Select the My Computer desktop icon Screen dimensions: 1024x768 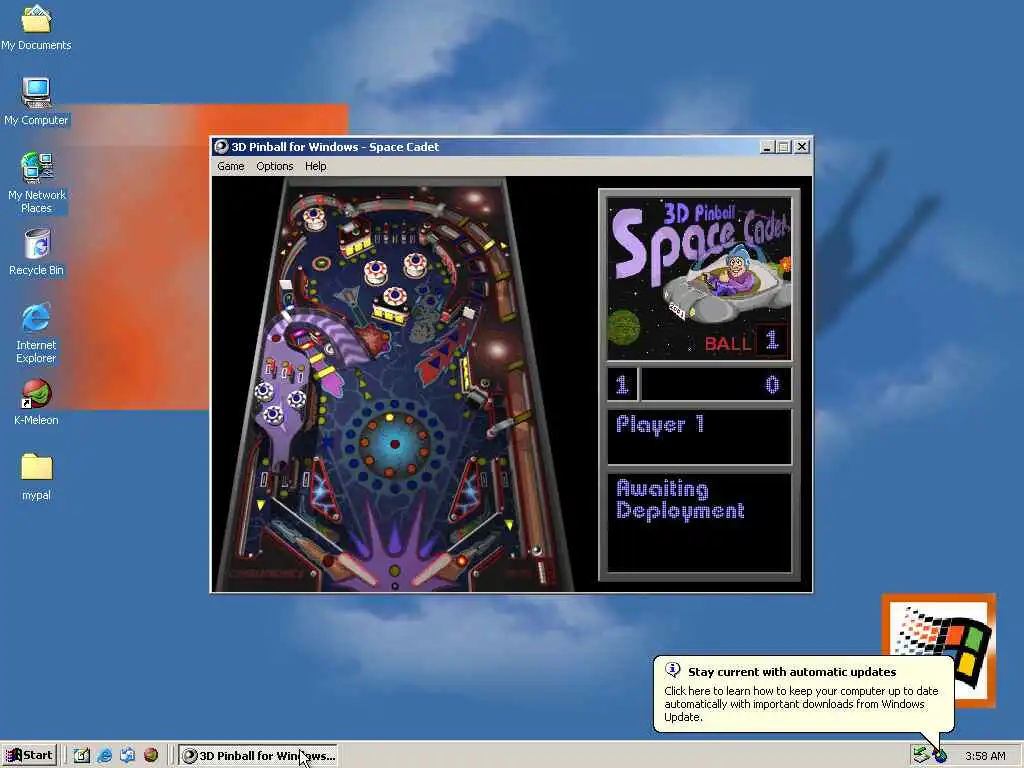point(36,101)
